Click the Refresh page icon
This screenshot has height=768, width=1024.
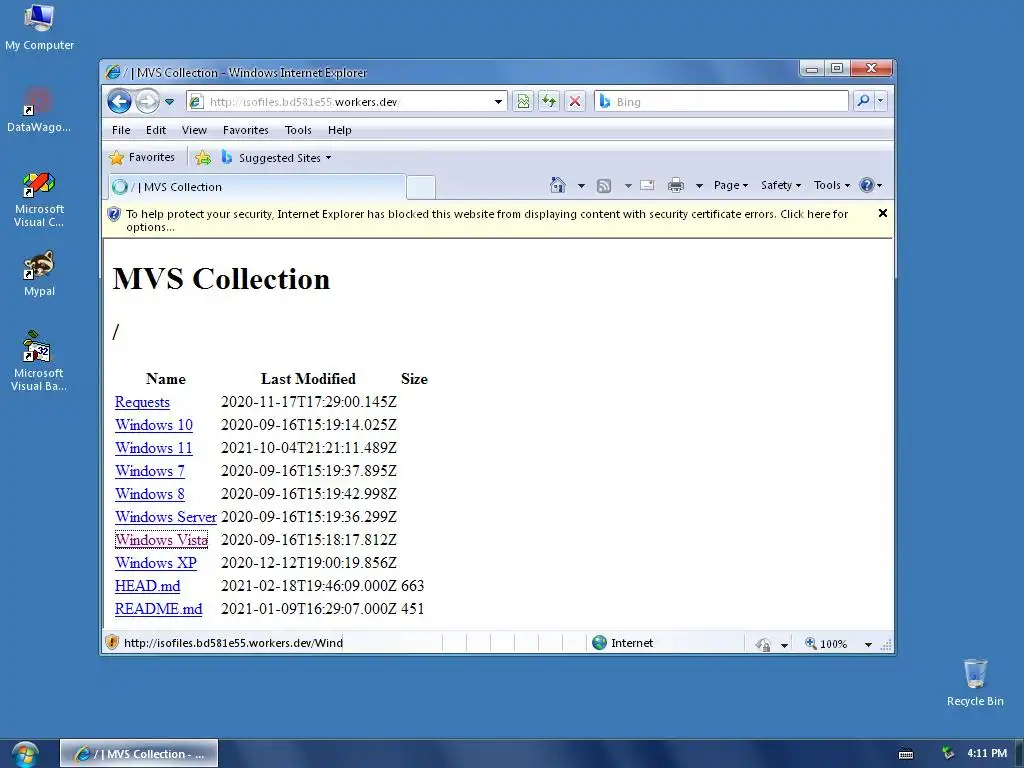tap(549, 101)
